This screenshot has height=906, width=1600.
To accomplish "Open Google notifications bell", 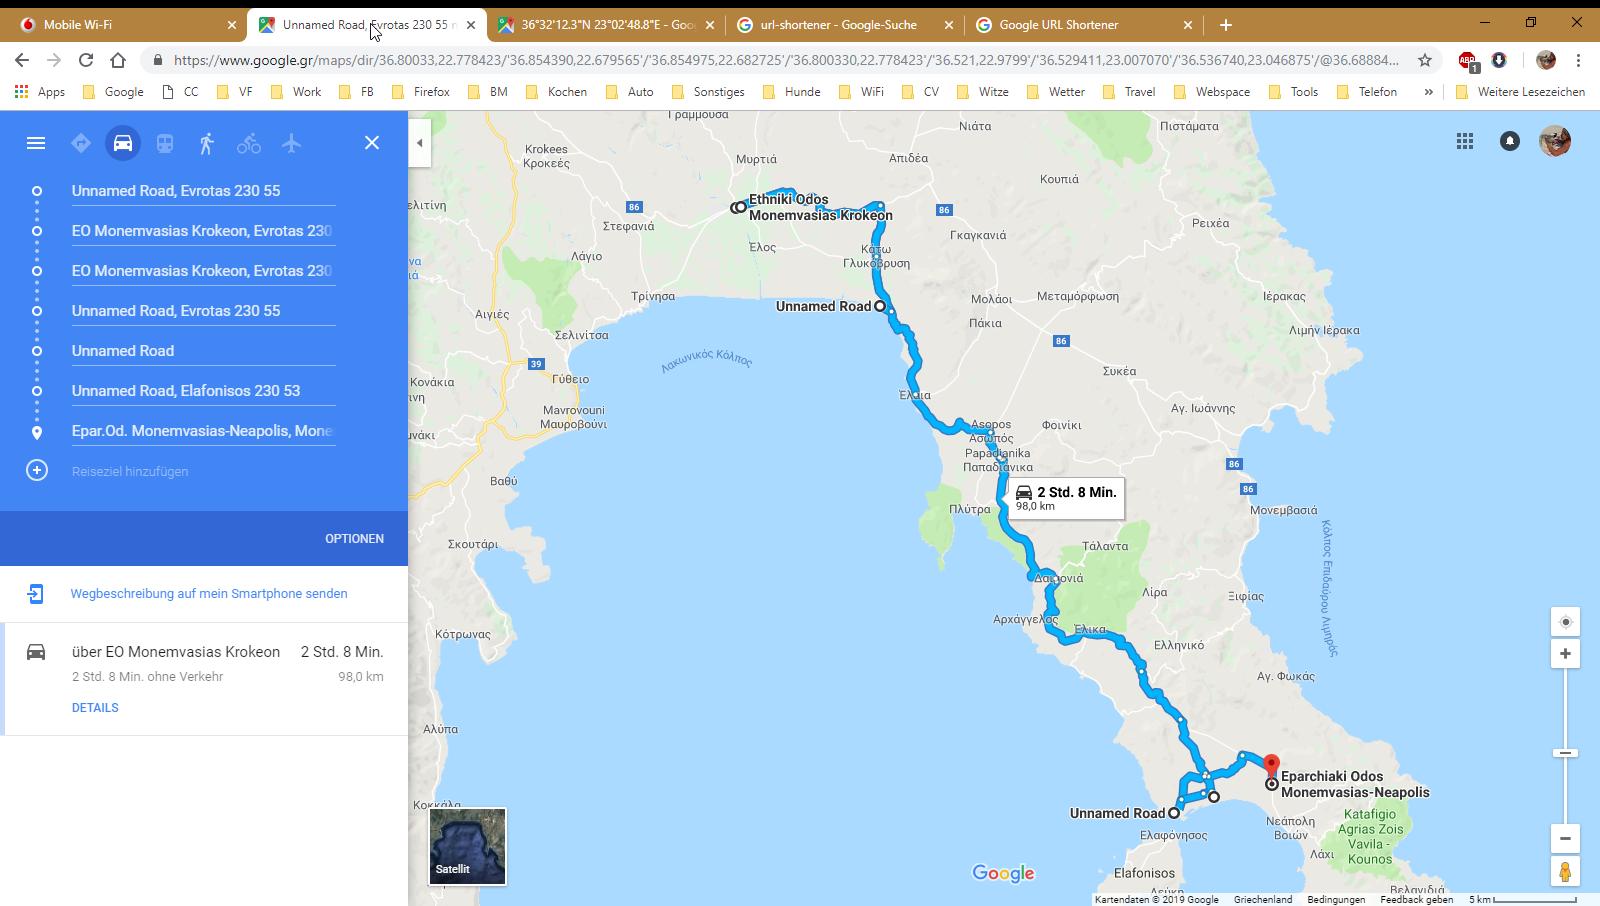I will 1510,141.
